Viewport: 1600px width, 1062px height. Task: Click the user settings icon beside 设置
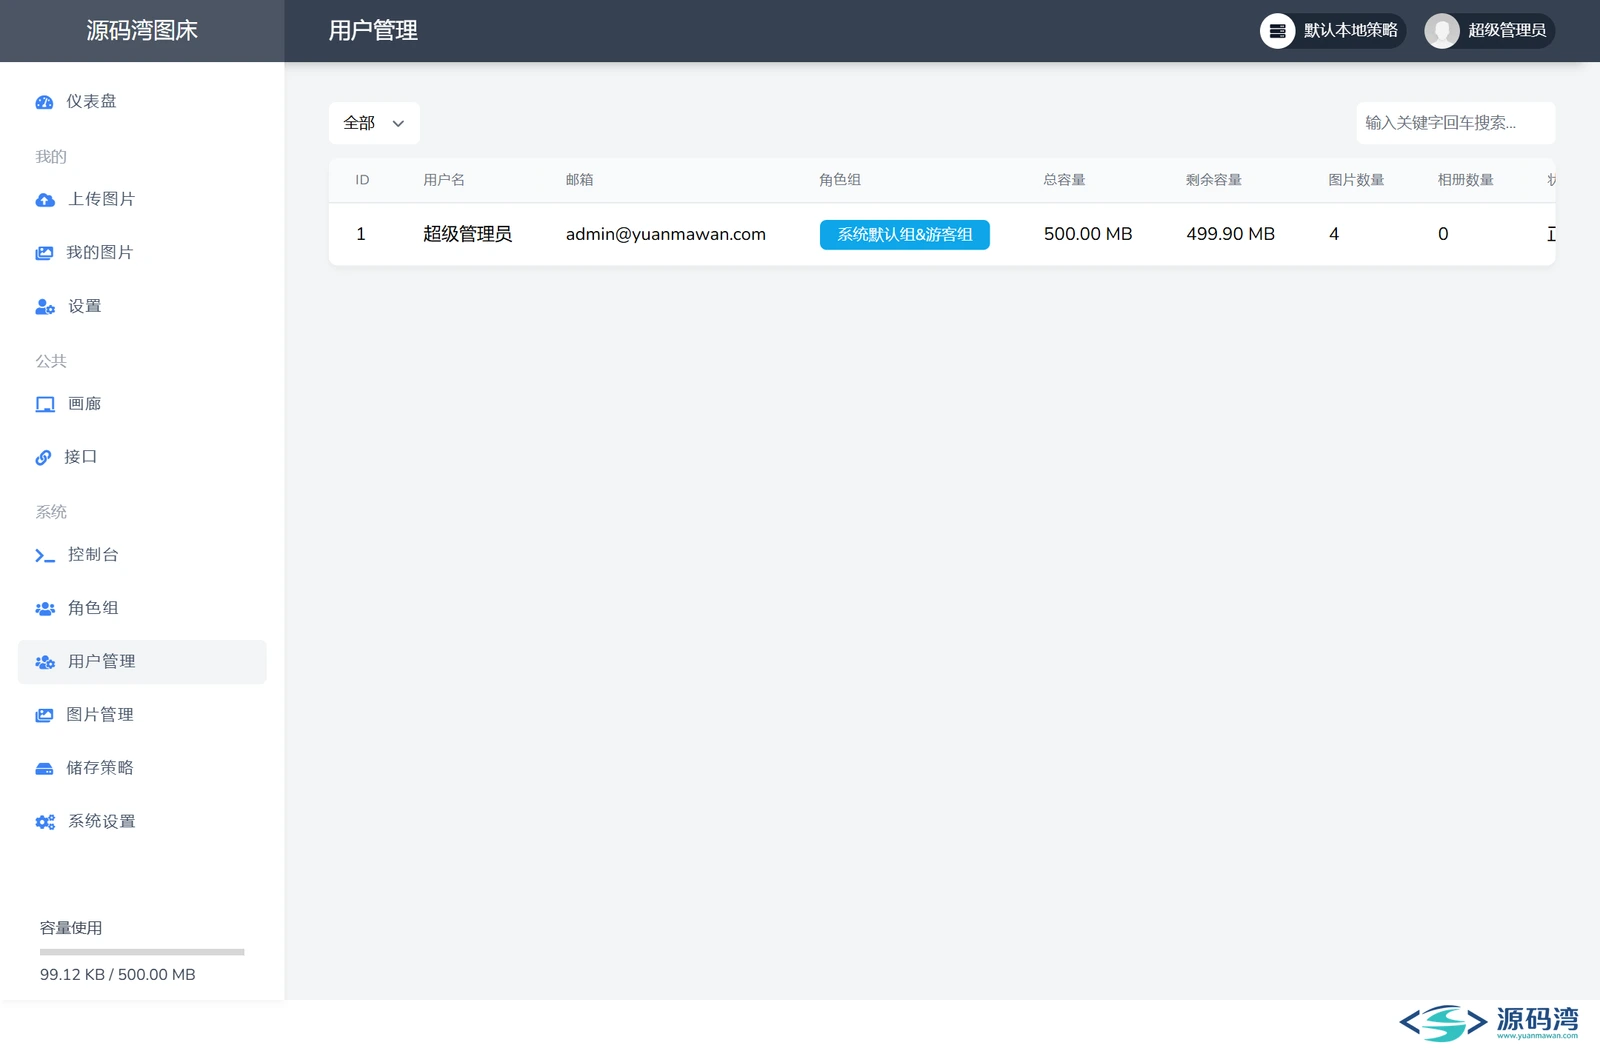point(45,307)
